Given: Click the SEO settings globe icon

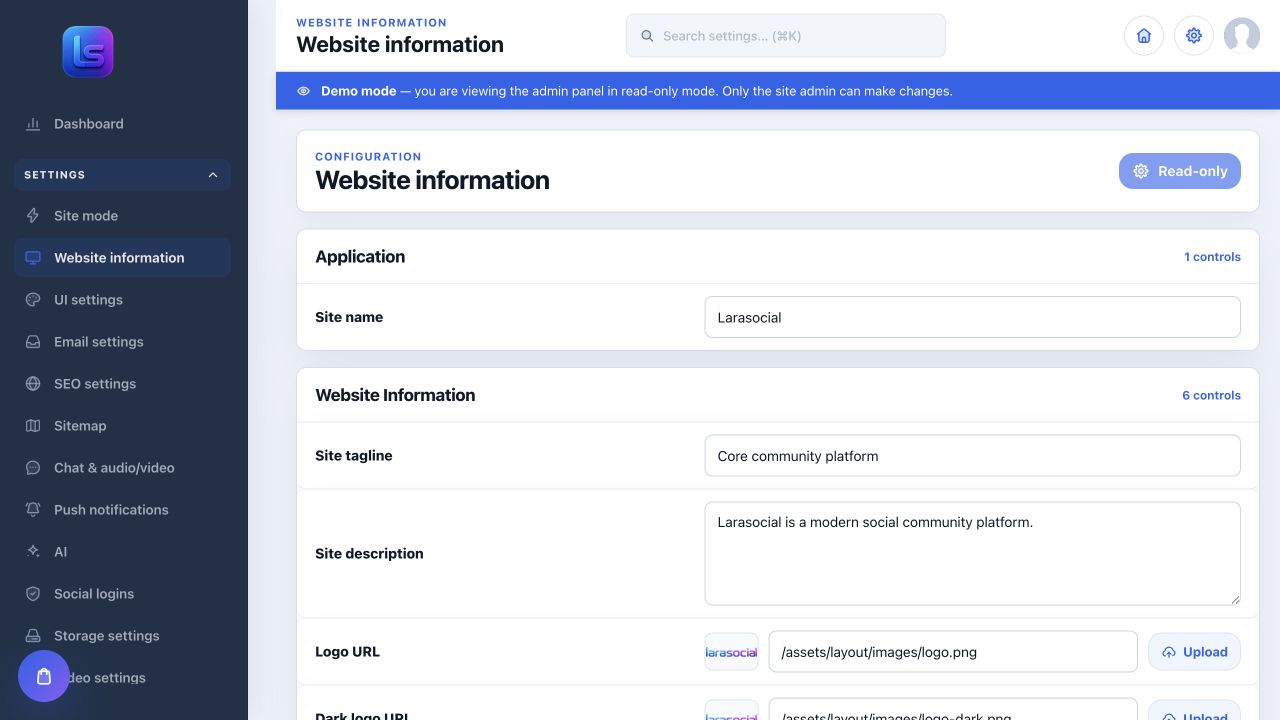Looking at the screenshot, I should coord(33,384).
